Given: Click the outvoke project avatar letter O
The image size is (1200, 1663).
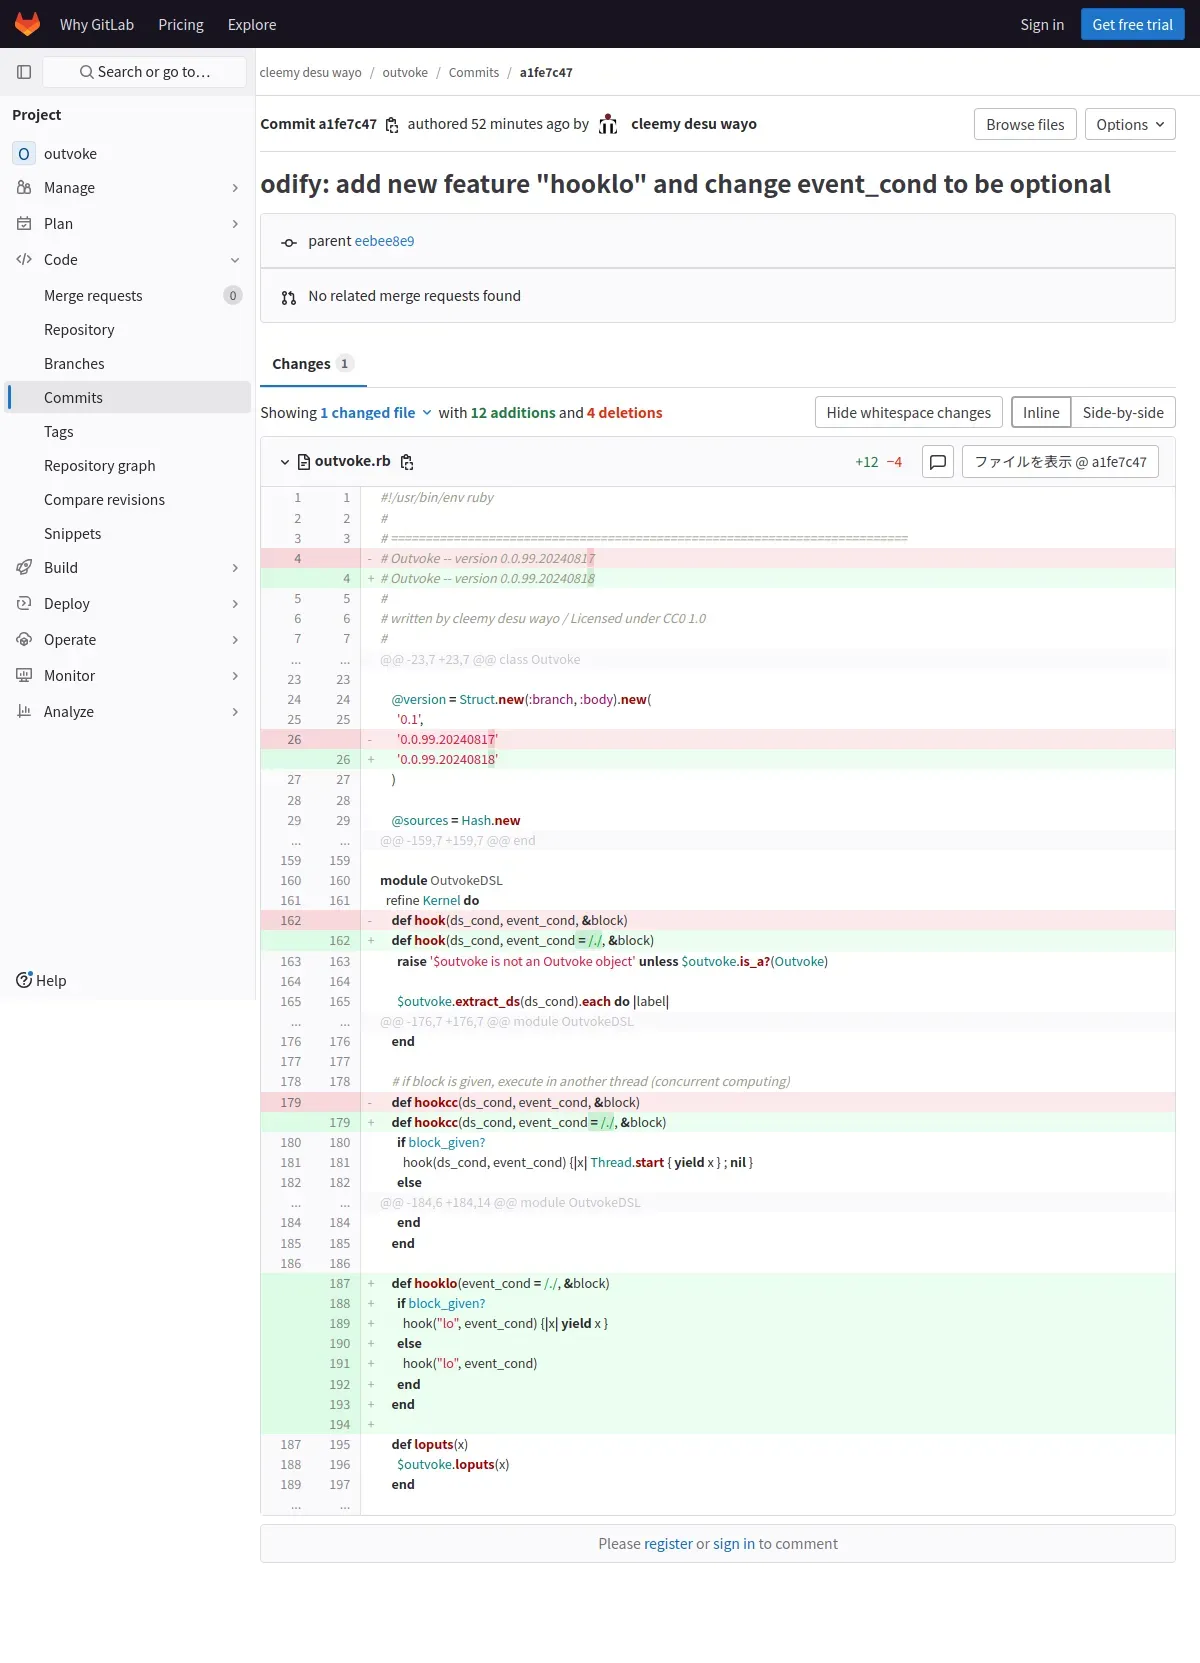Looking at the screenshot, I should (24, 154).
